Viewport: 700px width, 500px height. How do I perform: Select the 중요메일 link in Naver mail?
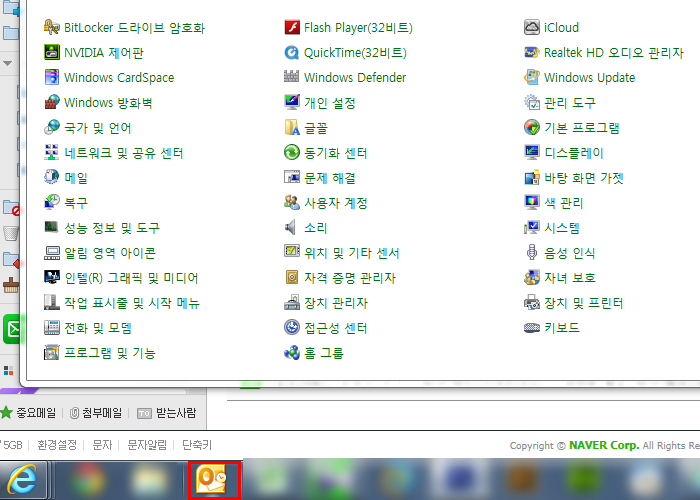point(36,412)
